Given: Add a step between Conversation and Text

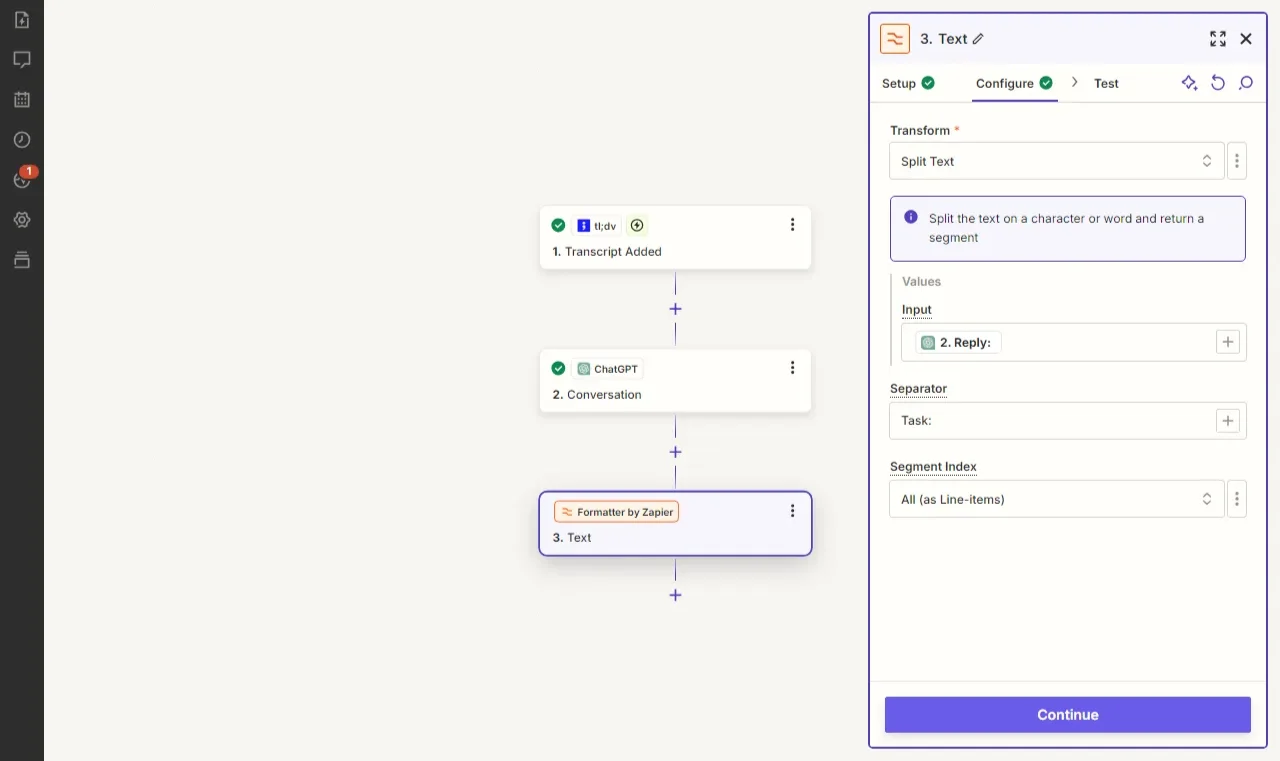Looking at the screenshot, I should 675,452.
